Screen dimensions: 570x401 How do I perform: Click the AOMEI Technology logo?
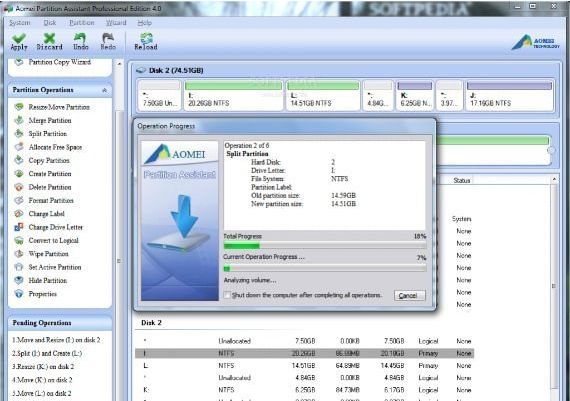tap(535, 42)
